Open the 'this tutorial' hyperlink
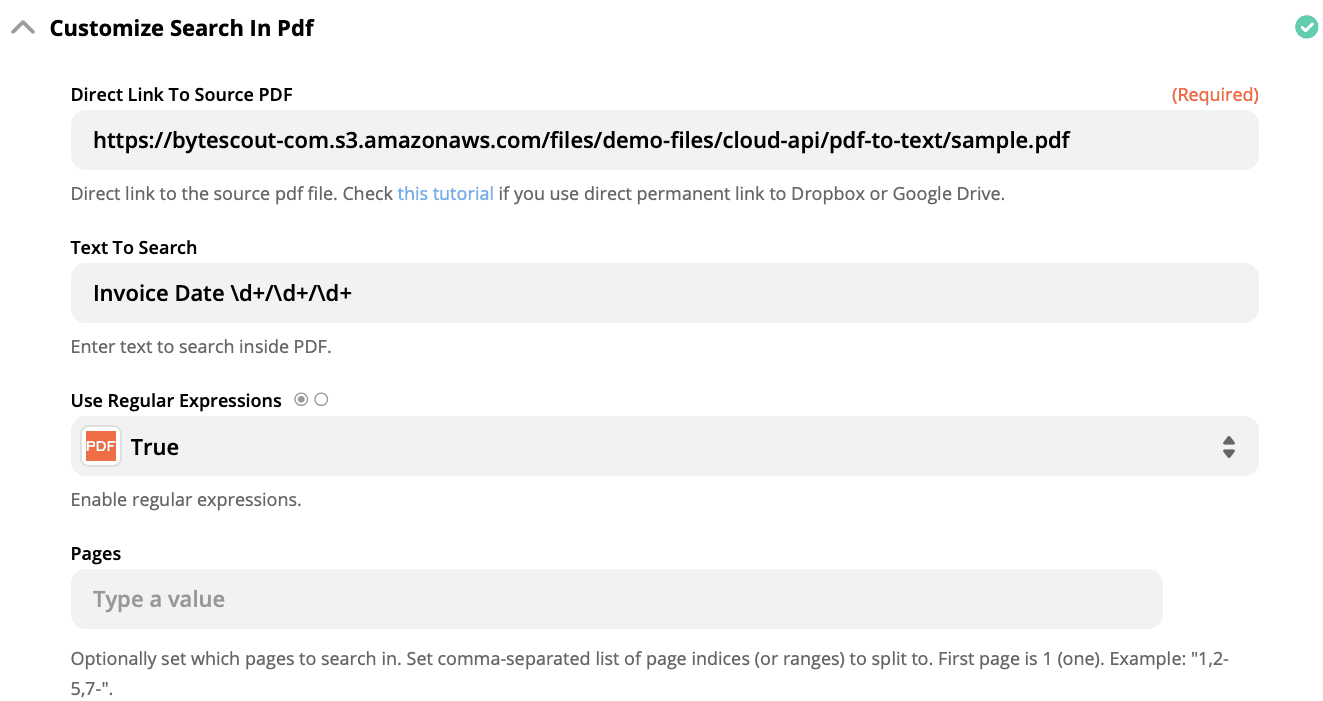 445,193
